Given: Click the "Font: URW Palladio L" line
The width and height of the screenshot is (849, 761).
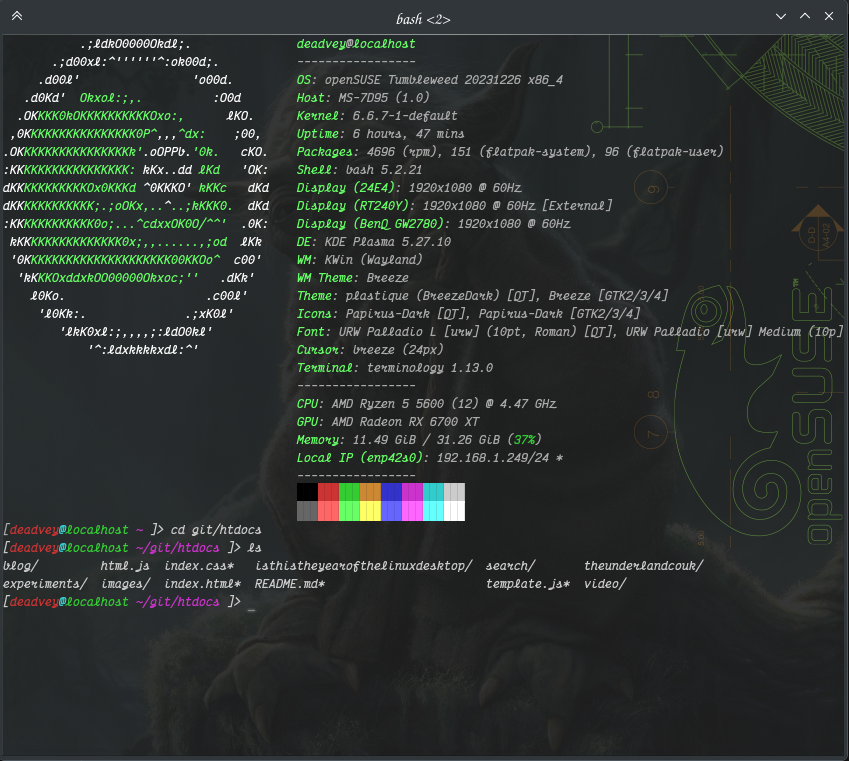Looking at the screenshot, I should click(570, 331).
